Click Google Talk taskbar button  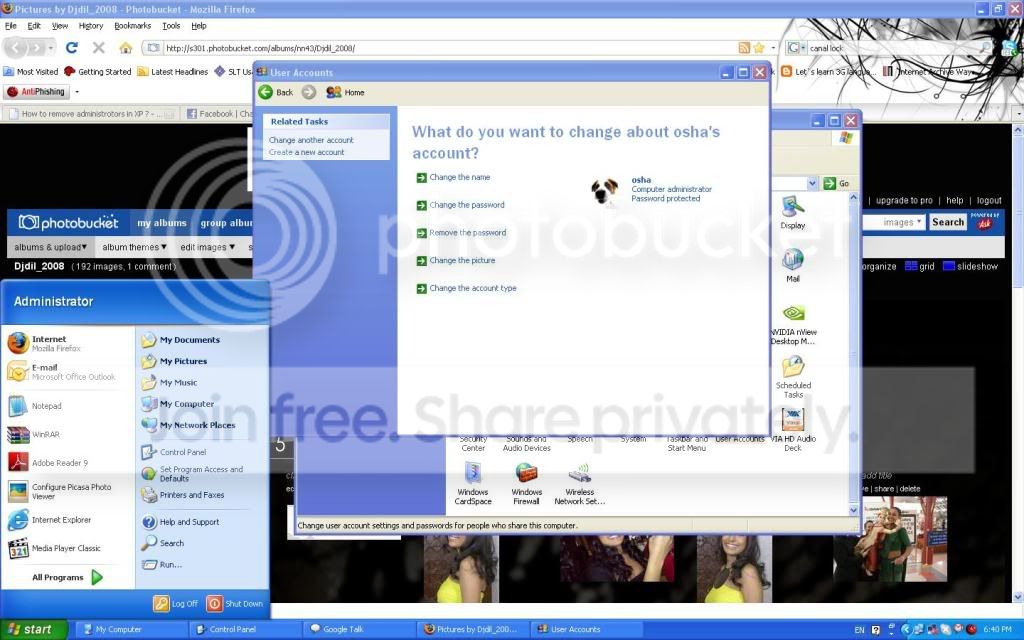[x=358, y=630]
